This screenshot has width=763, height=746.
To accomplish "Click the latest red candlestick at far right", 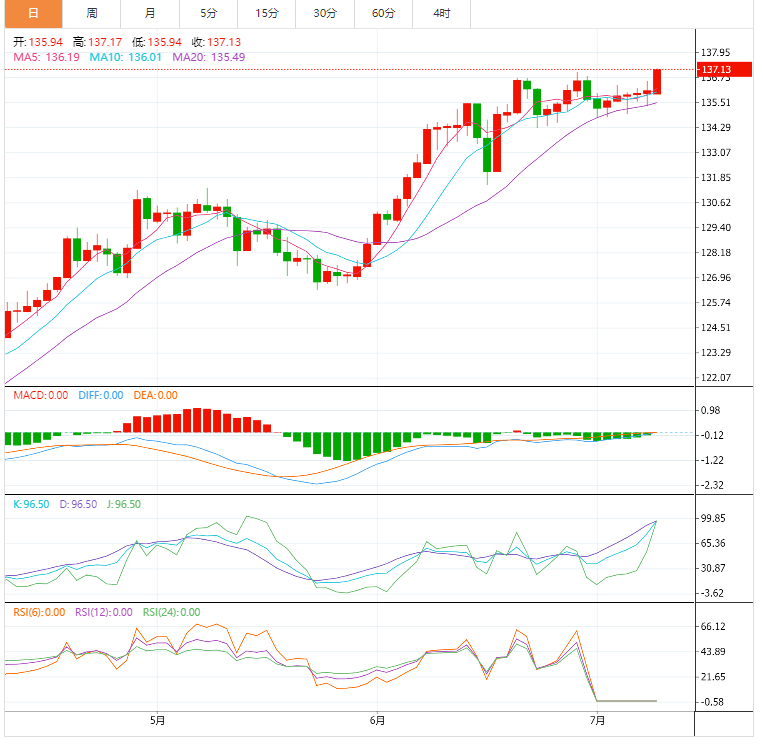I will (x=657, y=82).
